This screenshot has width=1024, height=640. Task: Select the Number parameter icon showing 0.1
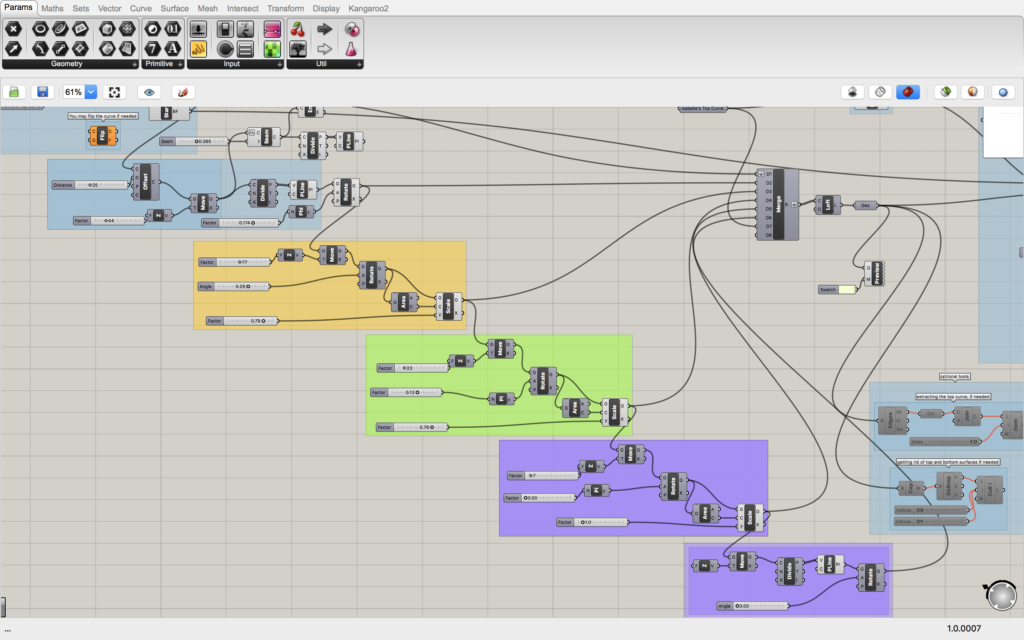point(172,29)
